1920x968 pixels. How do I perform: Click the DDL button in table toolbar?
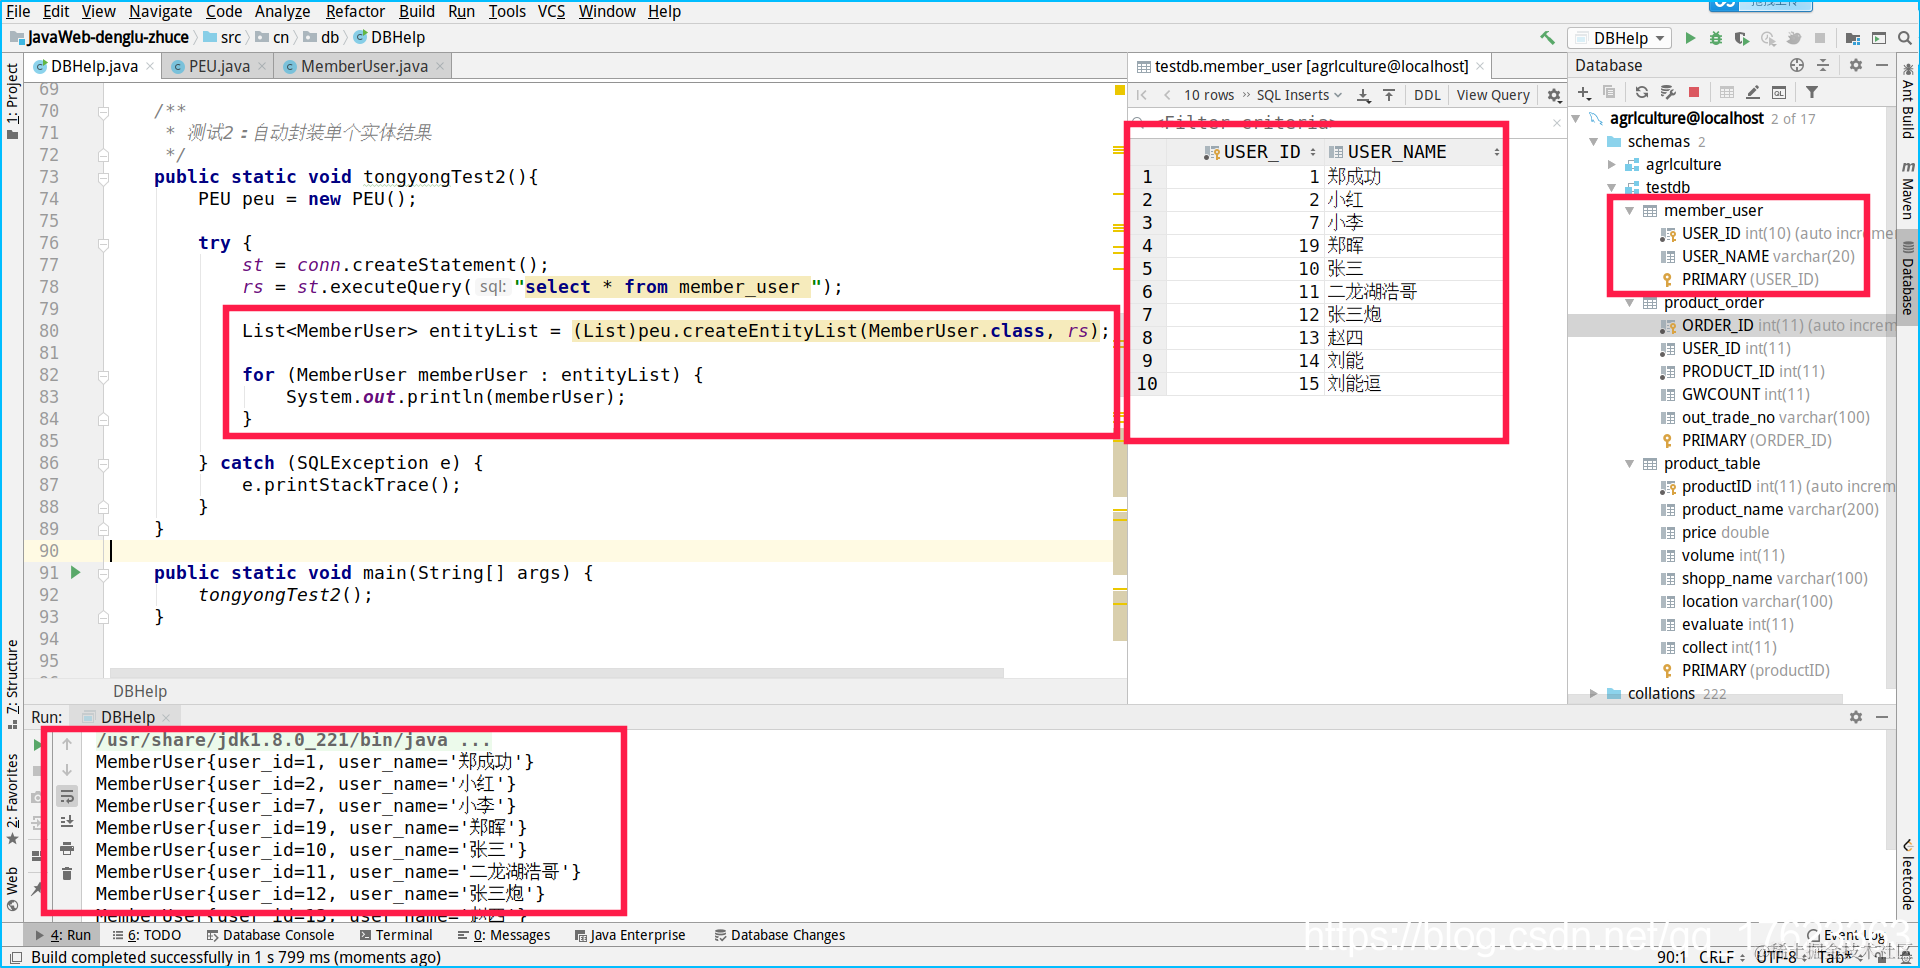click(1427, 95)
